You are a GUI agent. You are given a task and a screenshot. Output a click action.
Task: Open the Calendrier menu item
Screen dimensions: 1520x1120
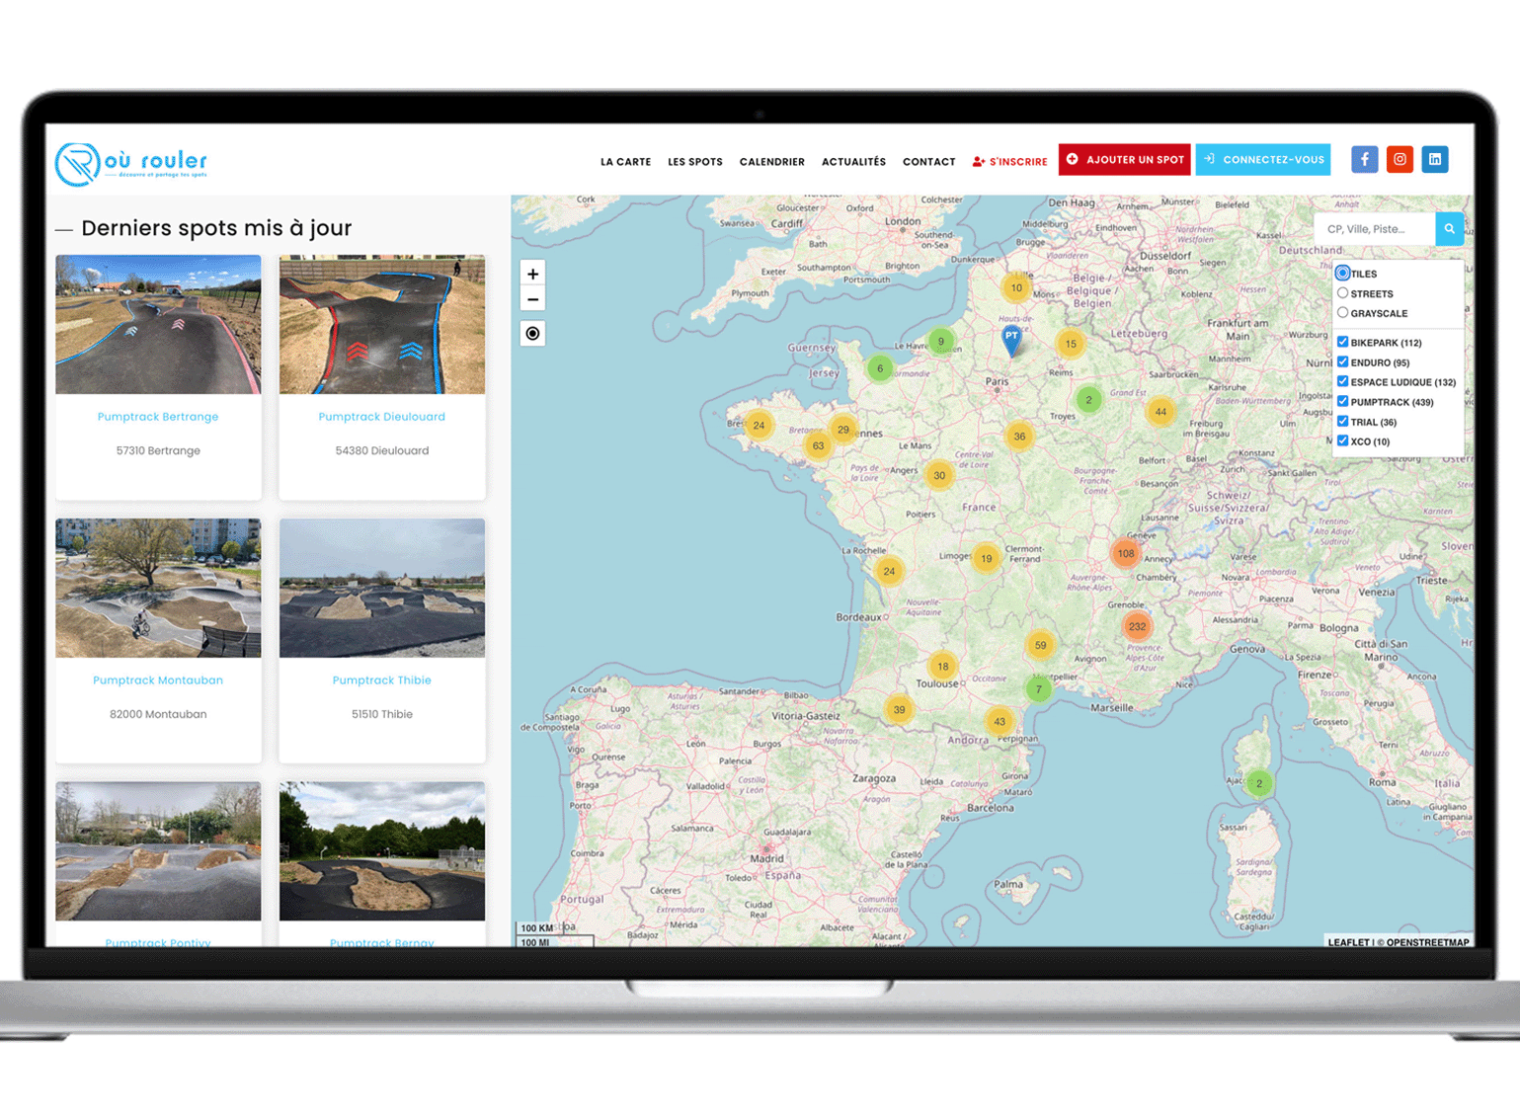pyautogui.click(x=772, y=162)
